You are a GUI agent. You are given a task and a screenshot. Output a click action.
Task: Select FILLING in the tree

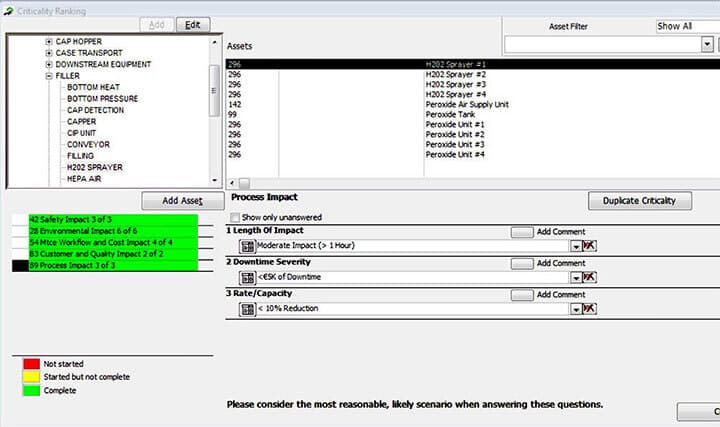80,156
